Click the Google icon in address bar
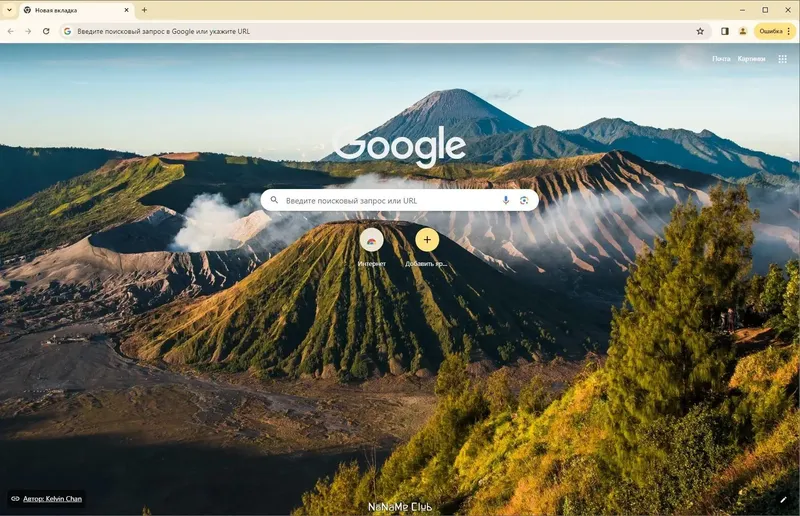 click(67, 31)
